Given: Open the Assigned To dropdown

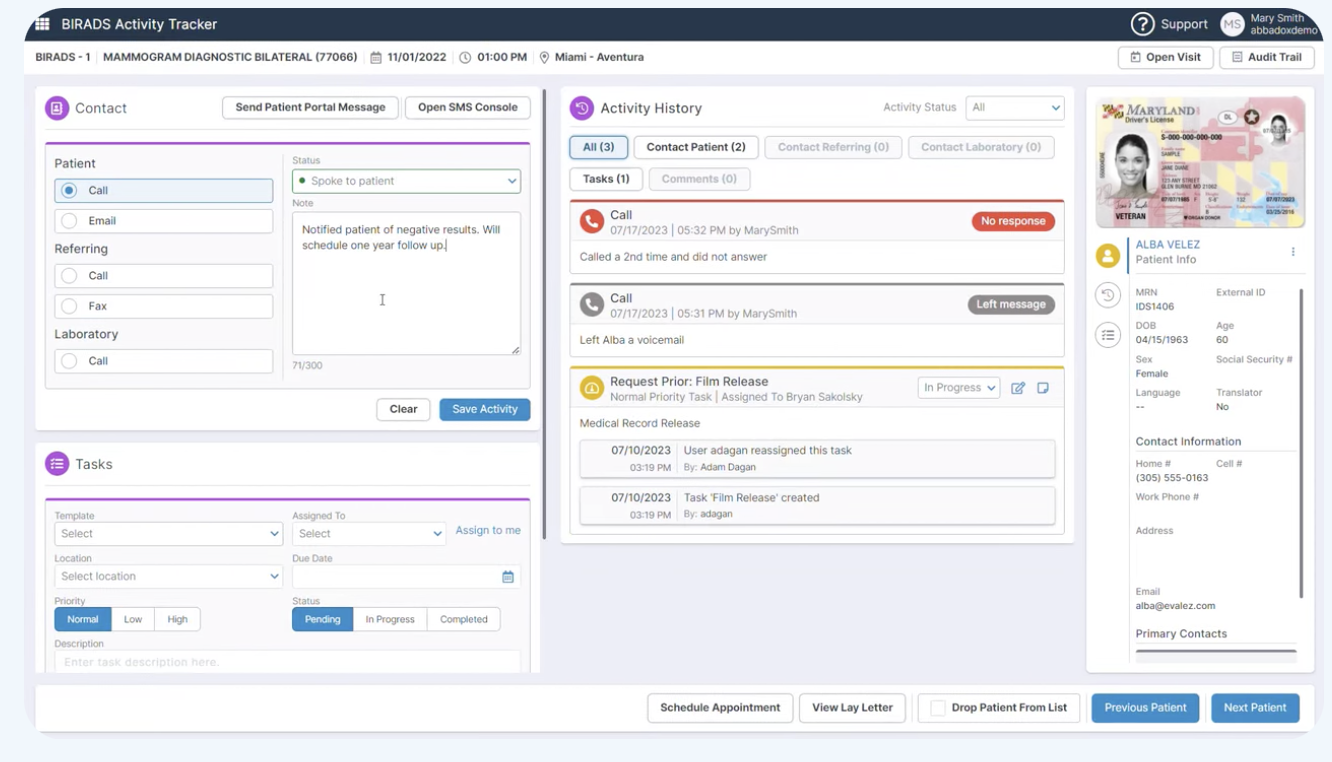Looking at the screenshot, I should 369,534.
